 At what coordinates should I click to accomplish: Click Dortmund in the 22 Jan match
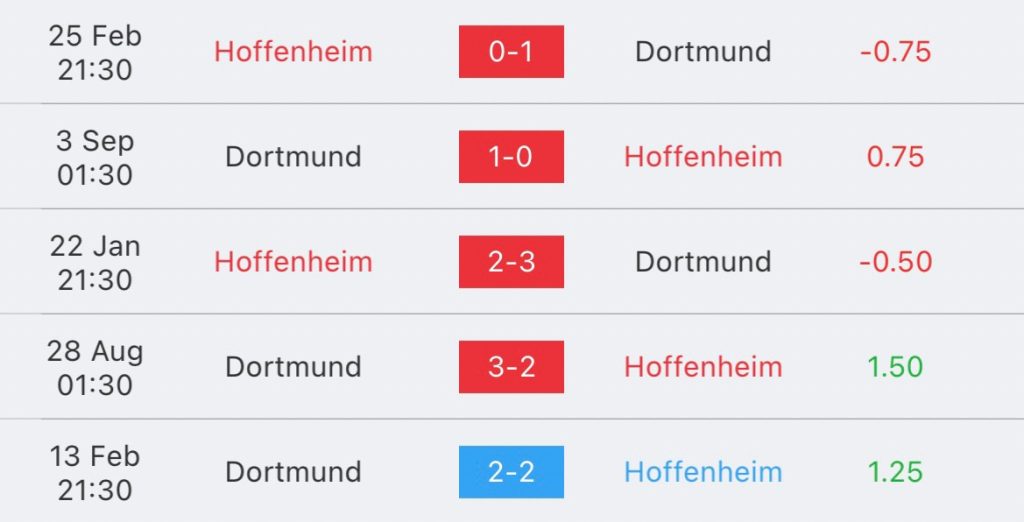click(x=703, y=262)
